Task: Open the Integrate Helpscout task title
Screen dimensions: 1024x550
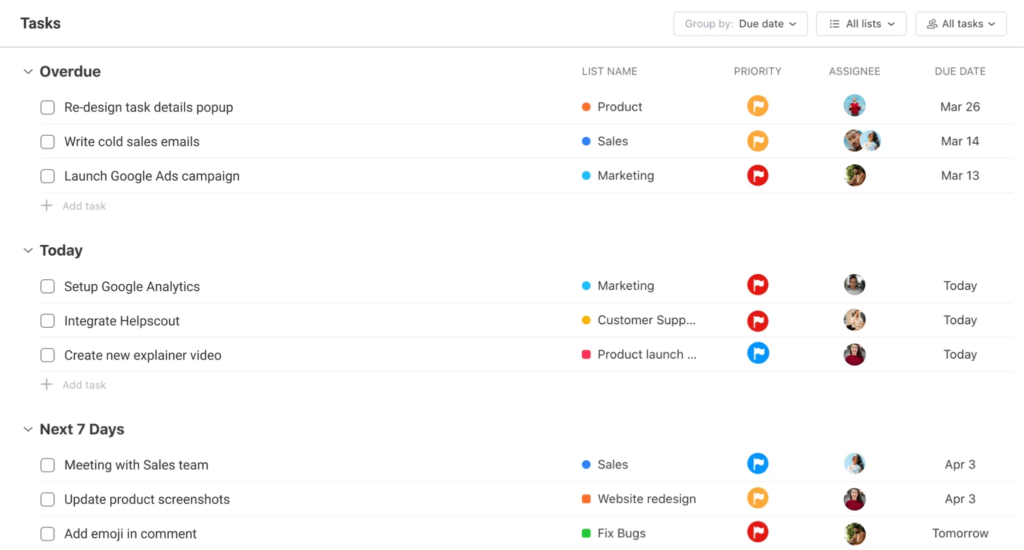Action: tap(121, 321)
